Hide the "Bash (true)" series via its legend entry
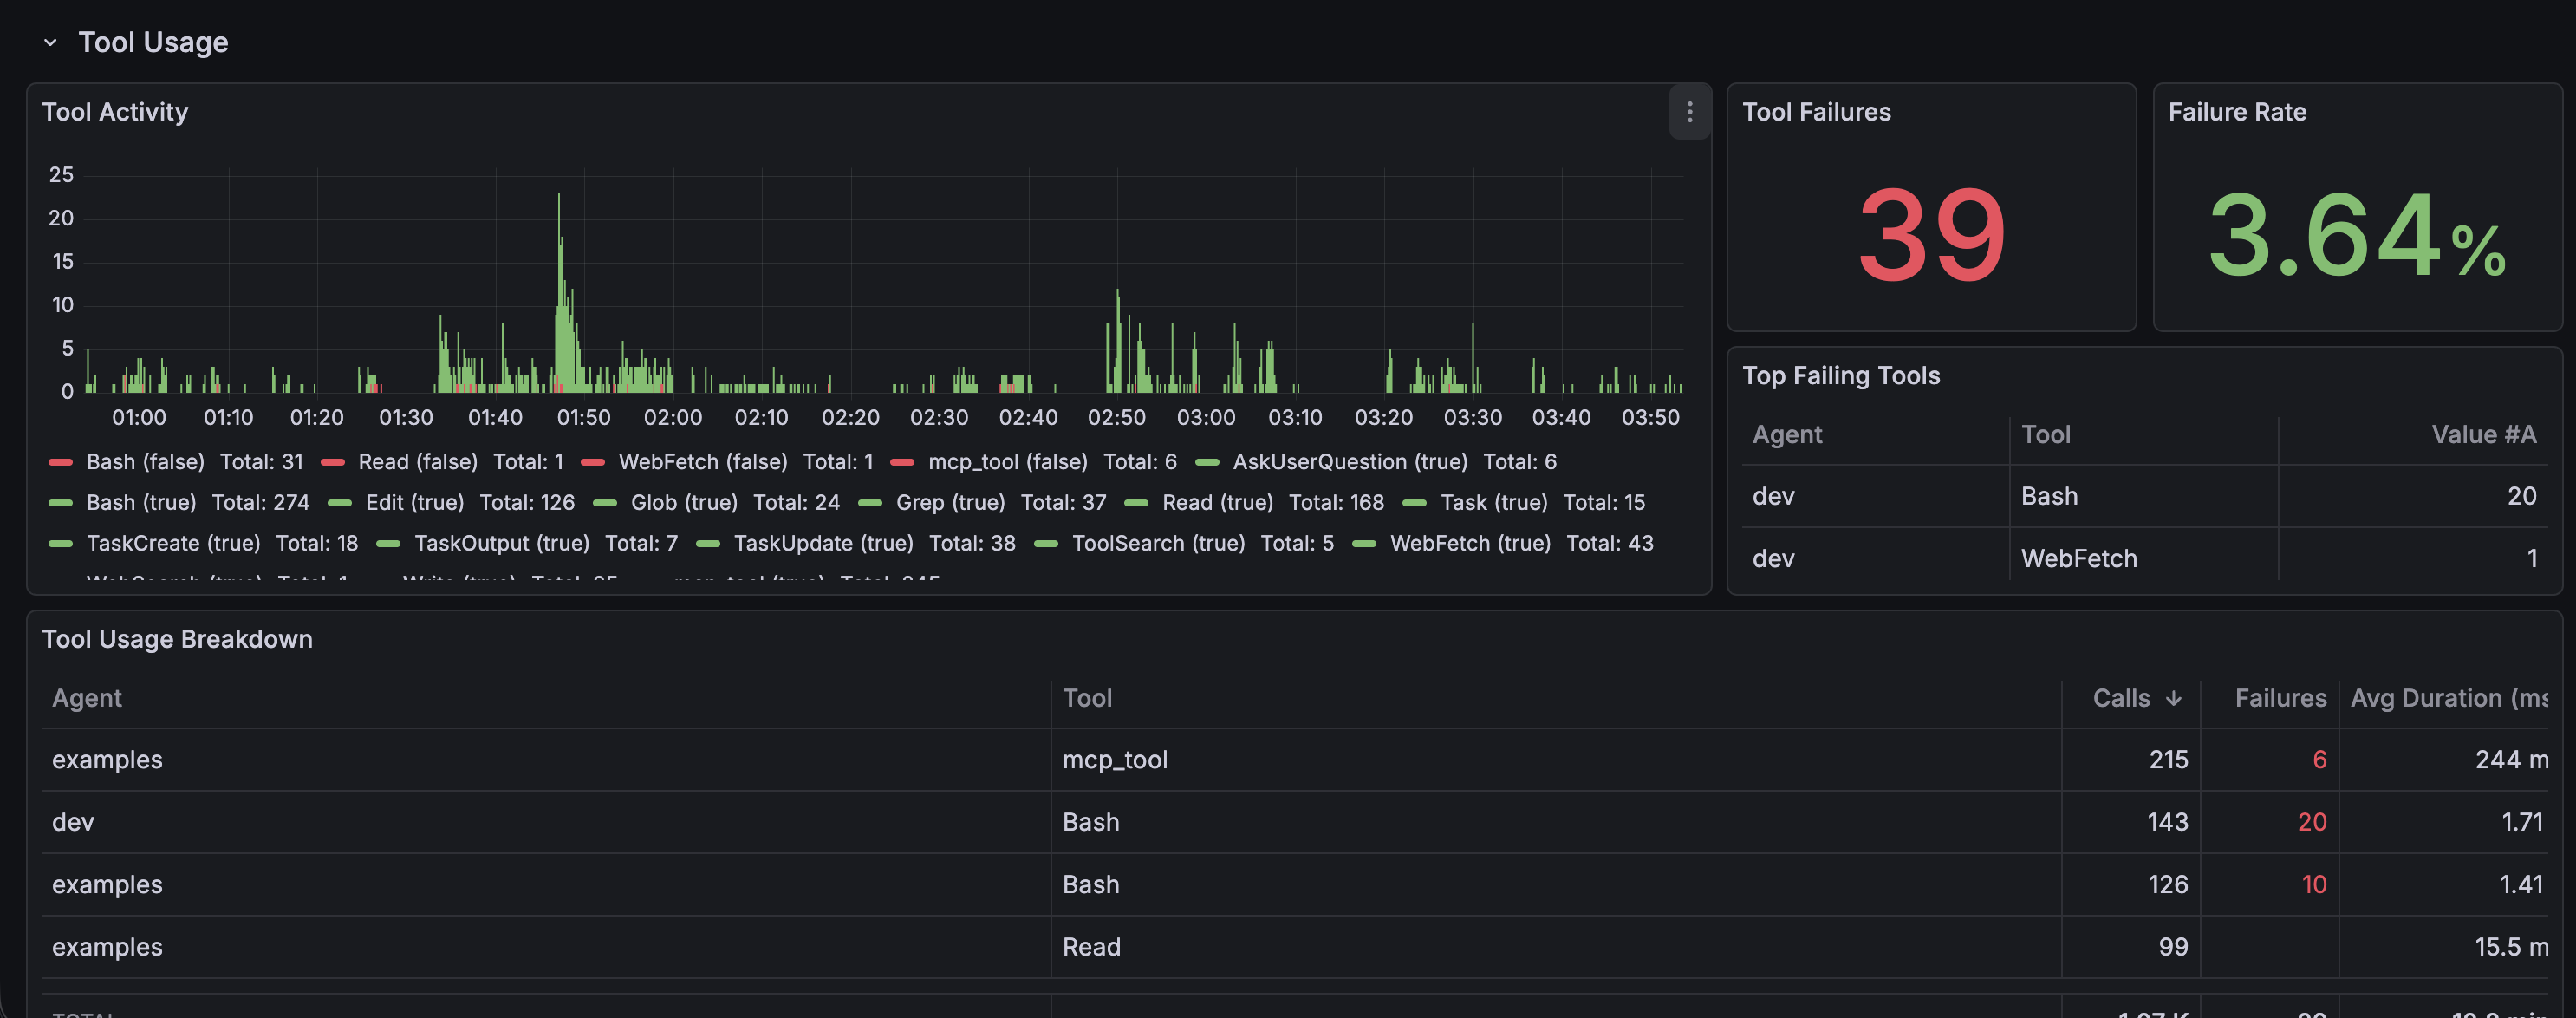The width and height of the screenshot is (2576, 1018). coord(142,502)
